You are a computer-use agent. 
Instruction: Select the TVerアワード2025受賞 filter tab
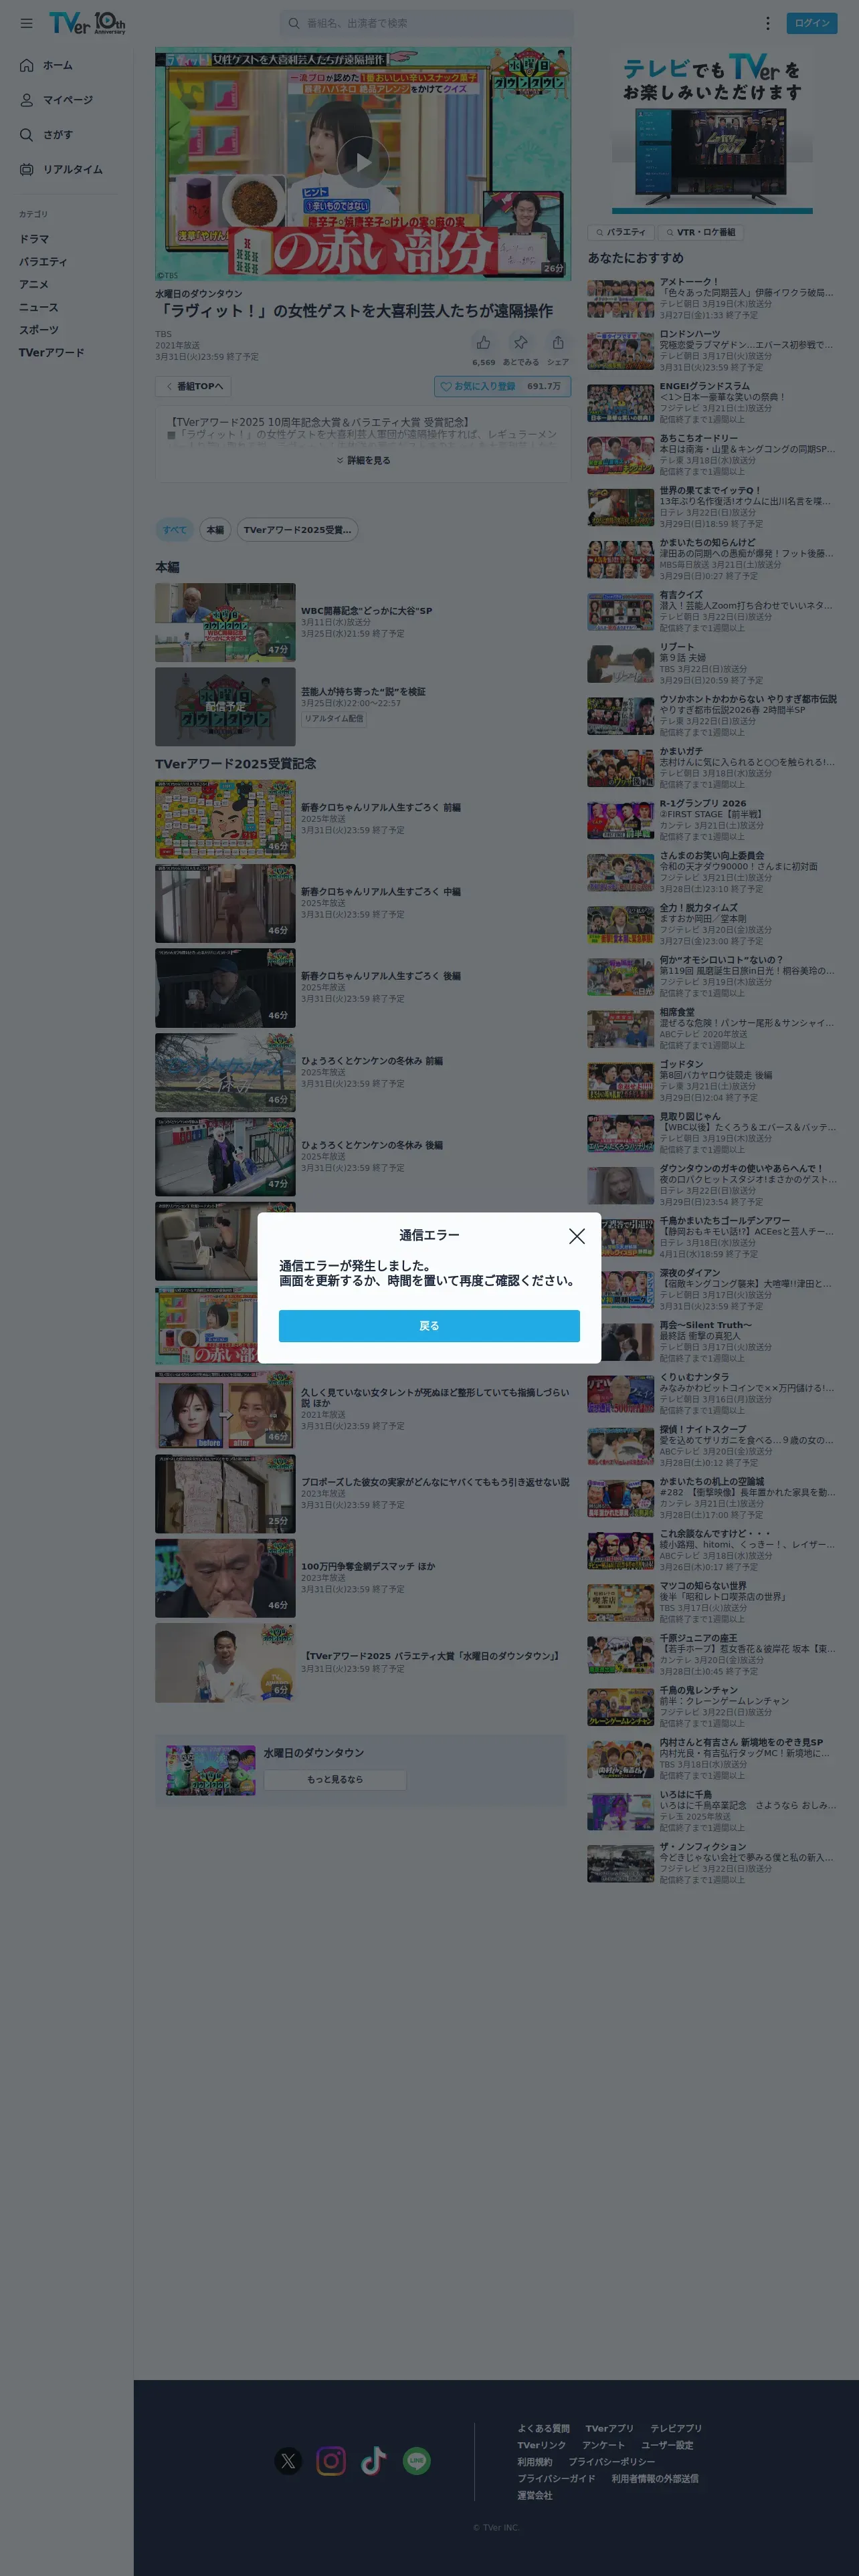(x=297, y=530)
